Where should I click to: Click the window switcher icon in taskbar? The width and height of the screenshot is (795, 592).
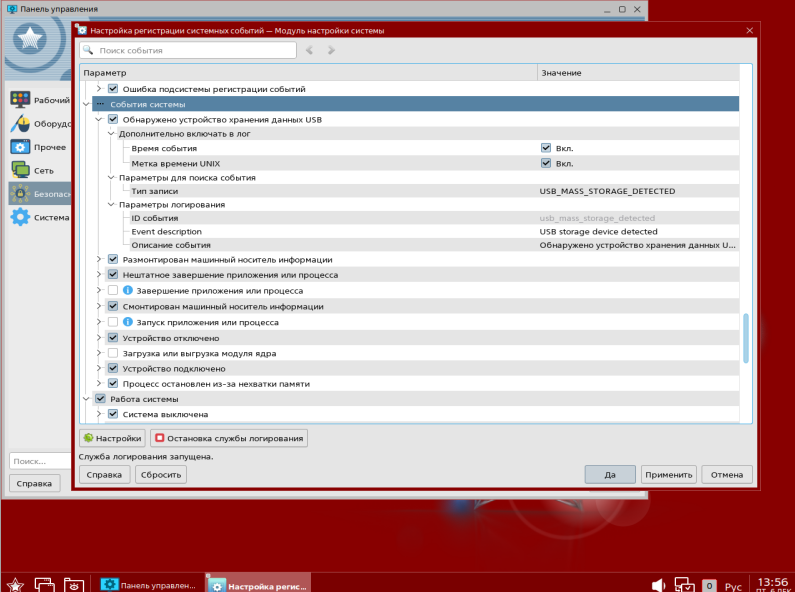44,584
